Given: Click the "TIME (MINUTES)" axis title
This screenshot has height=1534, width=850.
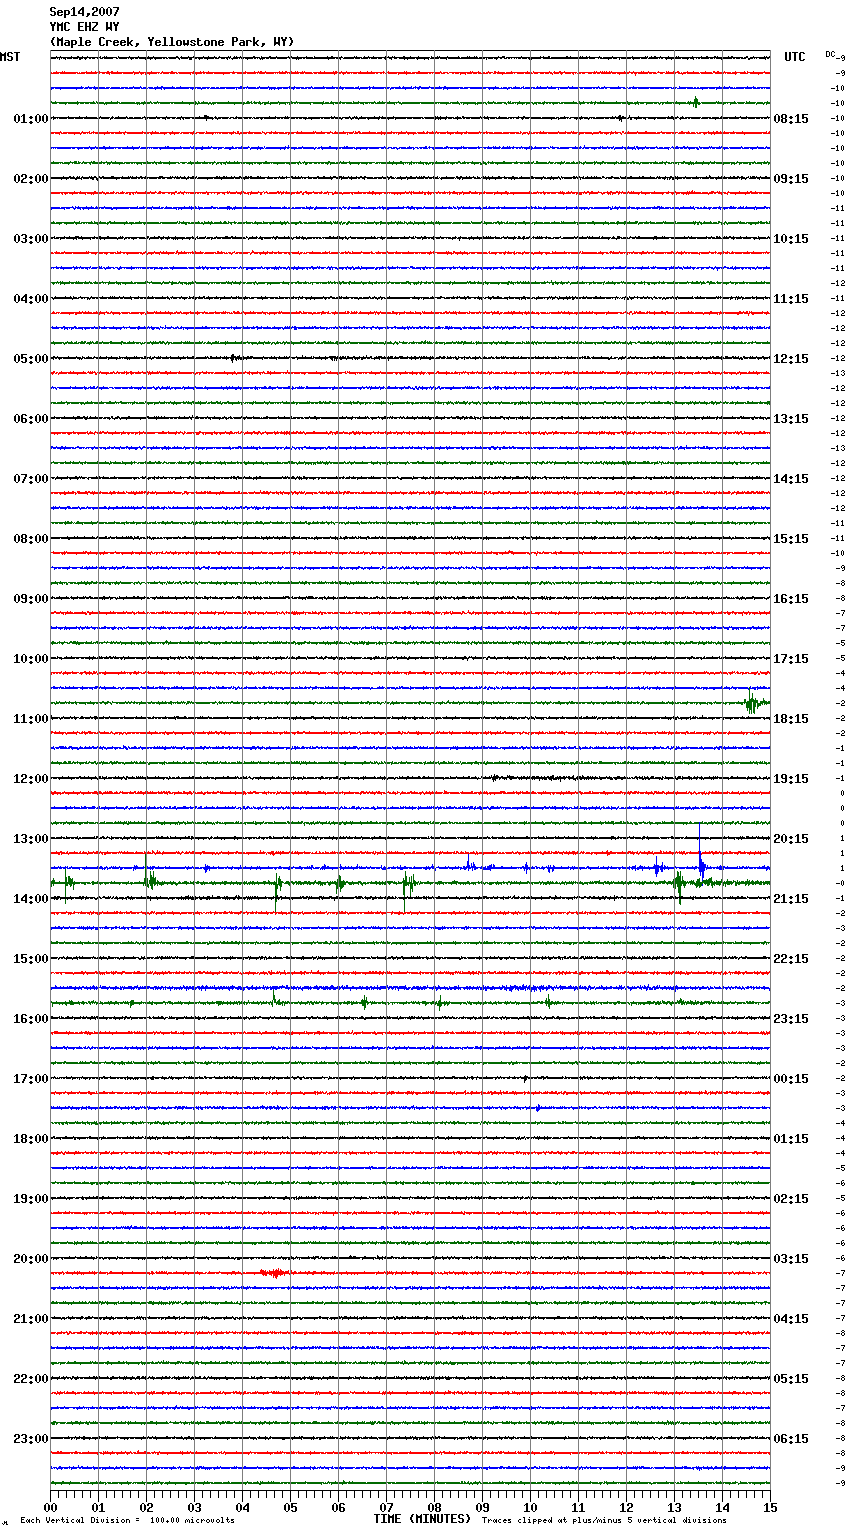Looking at the screenshot, I should 422,1519.
